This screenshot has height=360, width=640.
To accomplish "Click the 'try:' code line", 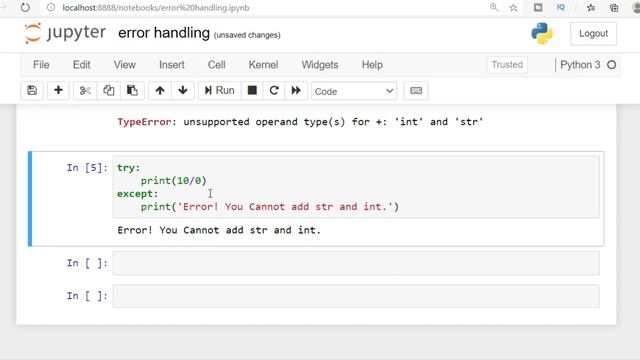I will [x=129, y=168].
